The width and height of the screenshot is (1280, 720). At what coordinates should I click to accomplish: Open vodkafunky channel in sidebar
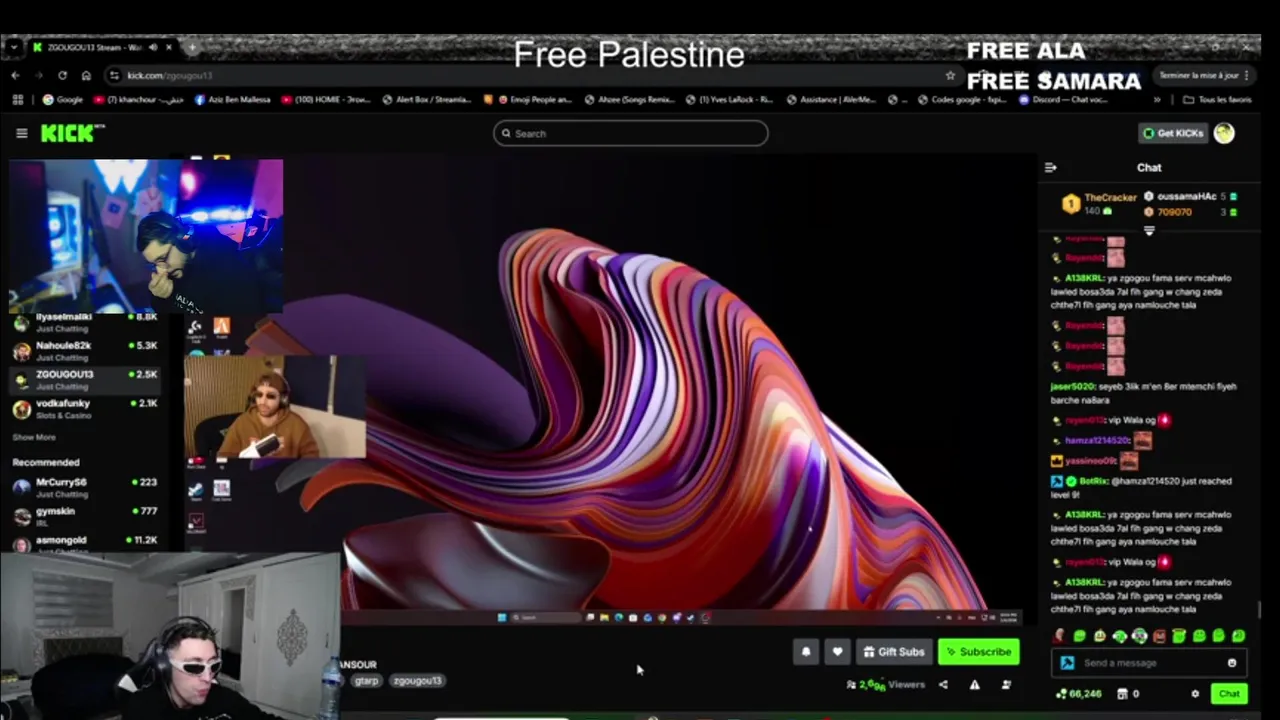(x=85, y=409)
